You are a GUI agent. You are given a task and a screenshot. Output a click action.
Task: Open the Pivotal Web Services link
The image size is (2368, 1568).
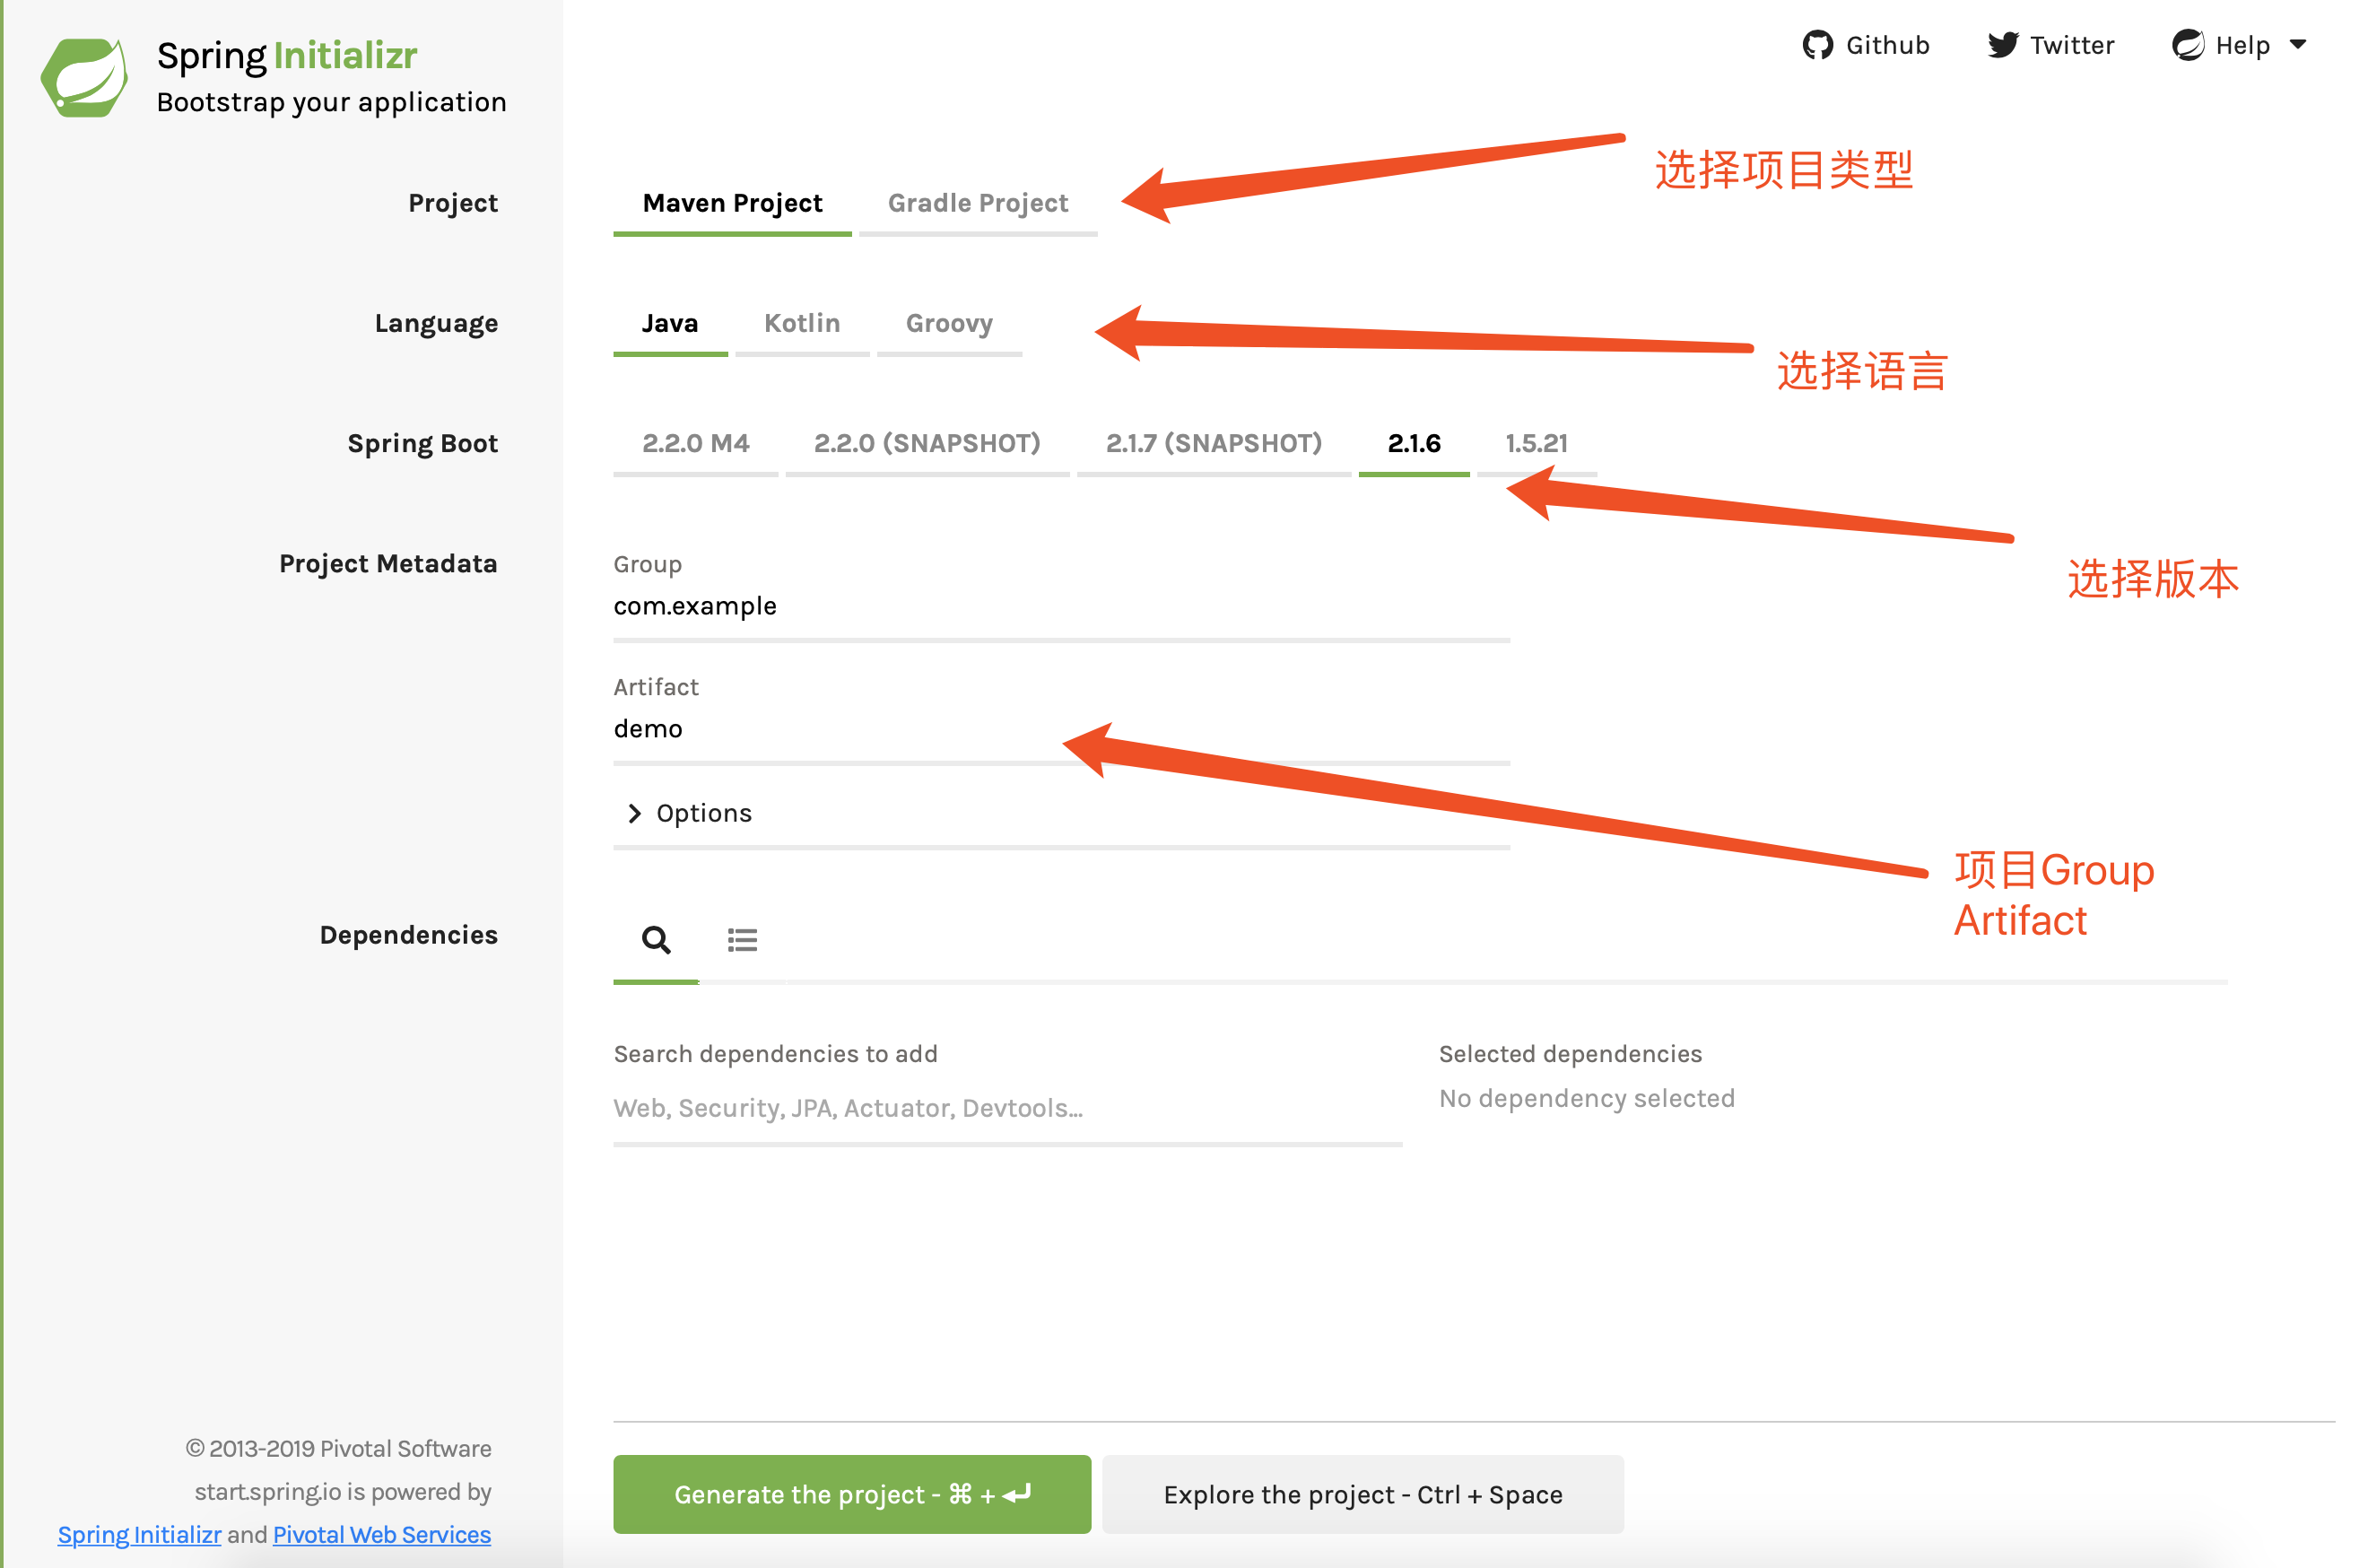tap(382, 1534)
